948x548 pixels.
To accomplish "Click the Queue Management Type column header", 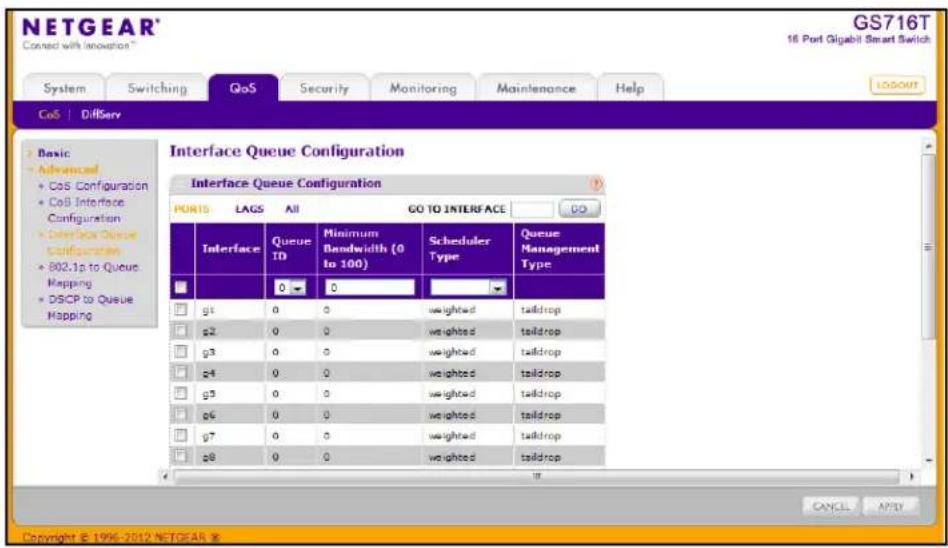I will [559, 249].
